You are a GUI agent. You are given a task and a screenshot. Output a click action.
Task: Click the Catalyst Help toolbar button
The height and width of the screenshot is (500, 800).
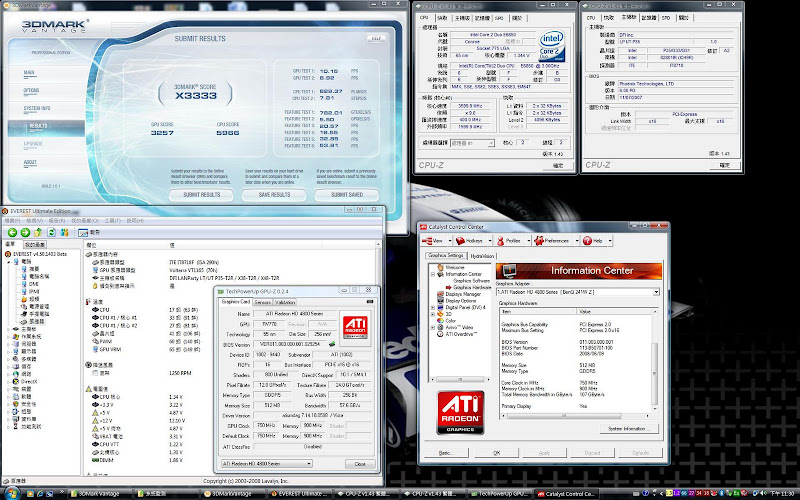click(x=593, y=241)
